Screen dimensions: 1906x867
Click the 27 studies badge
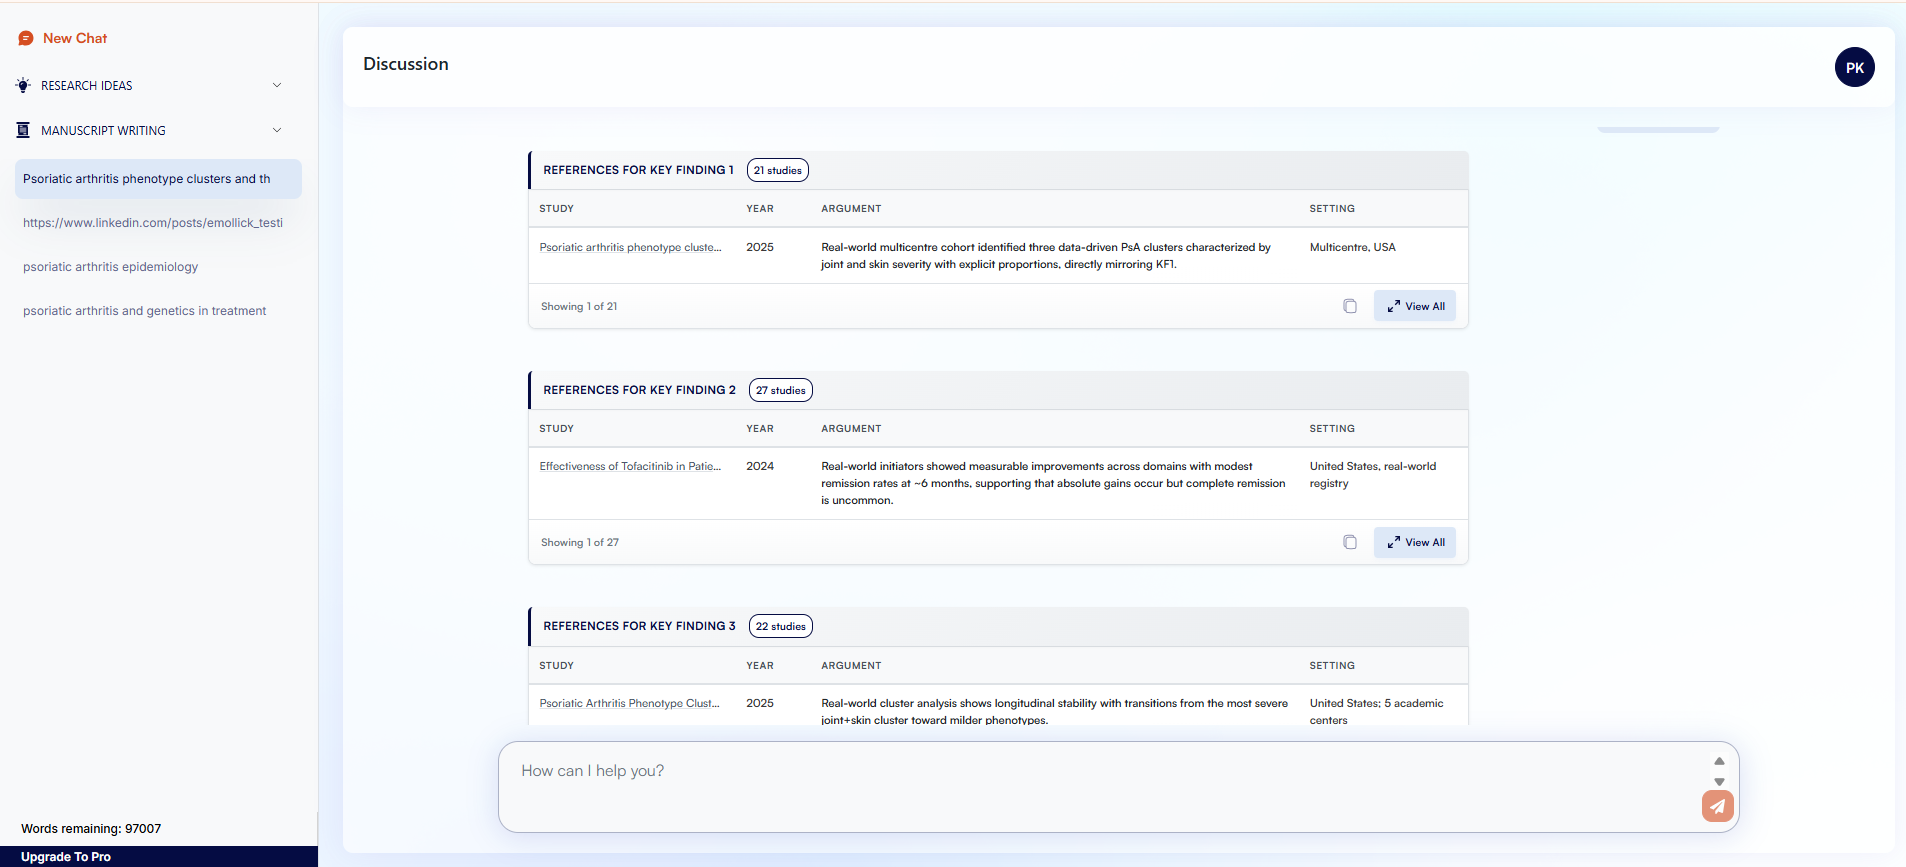[781, 390]
